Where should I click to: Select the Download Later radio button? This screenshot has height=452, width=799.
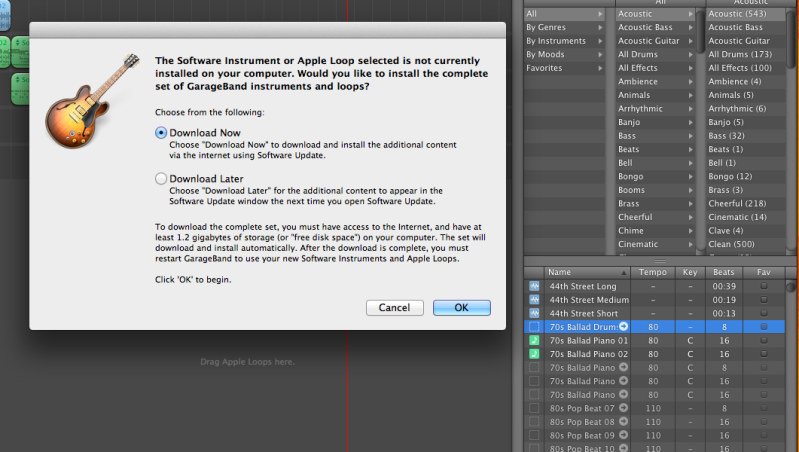pyautogui.click(x=161, y=178)
